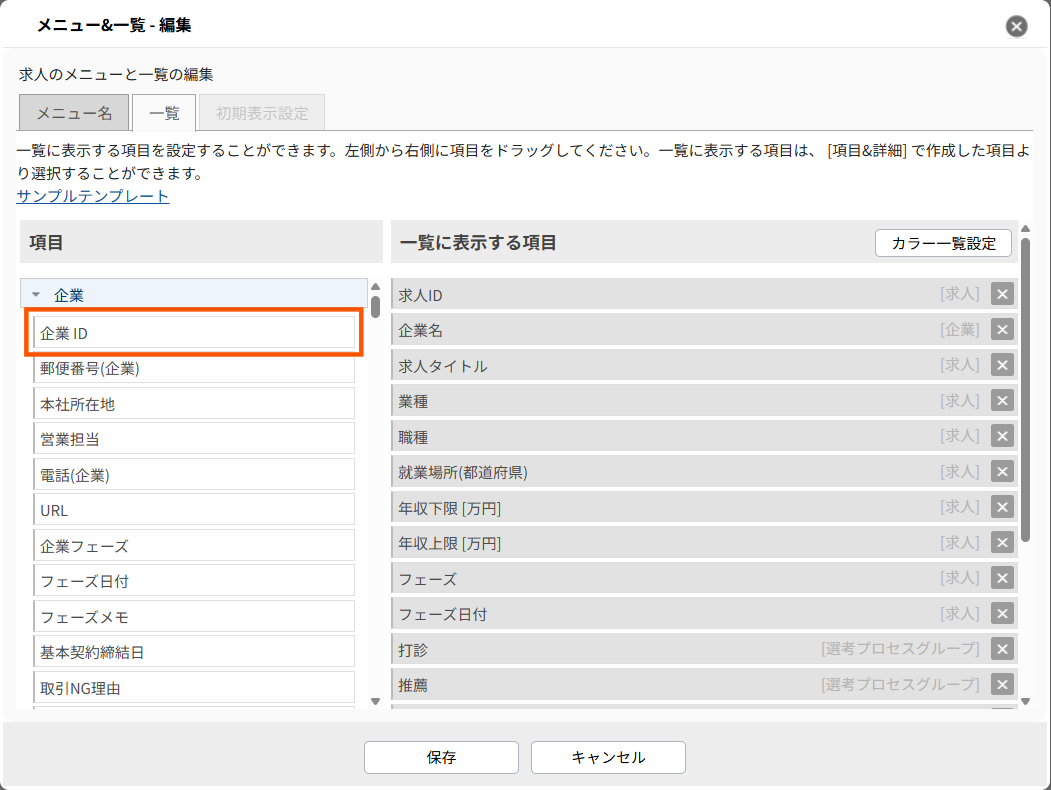1051x790 pixels.
Task: Remove フェーズ [求人] row with its X icon
Action: pyautogui.click(x=1002, y=578)
